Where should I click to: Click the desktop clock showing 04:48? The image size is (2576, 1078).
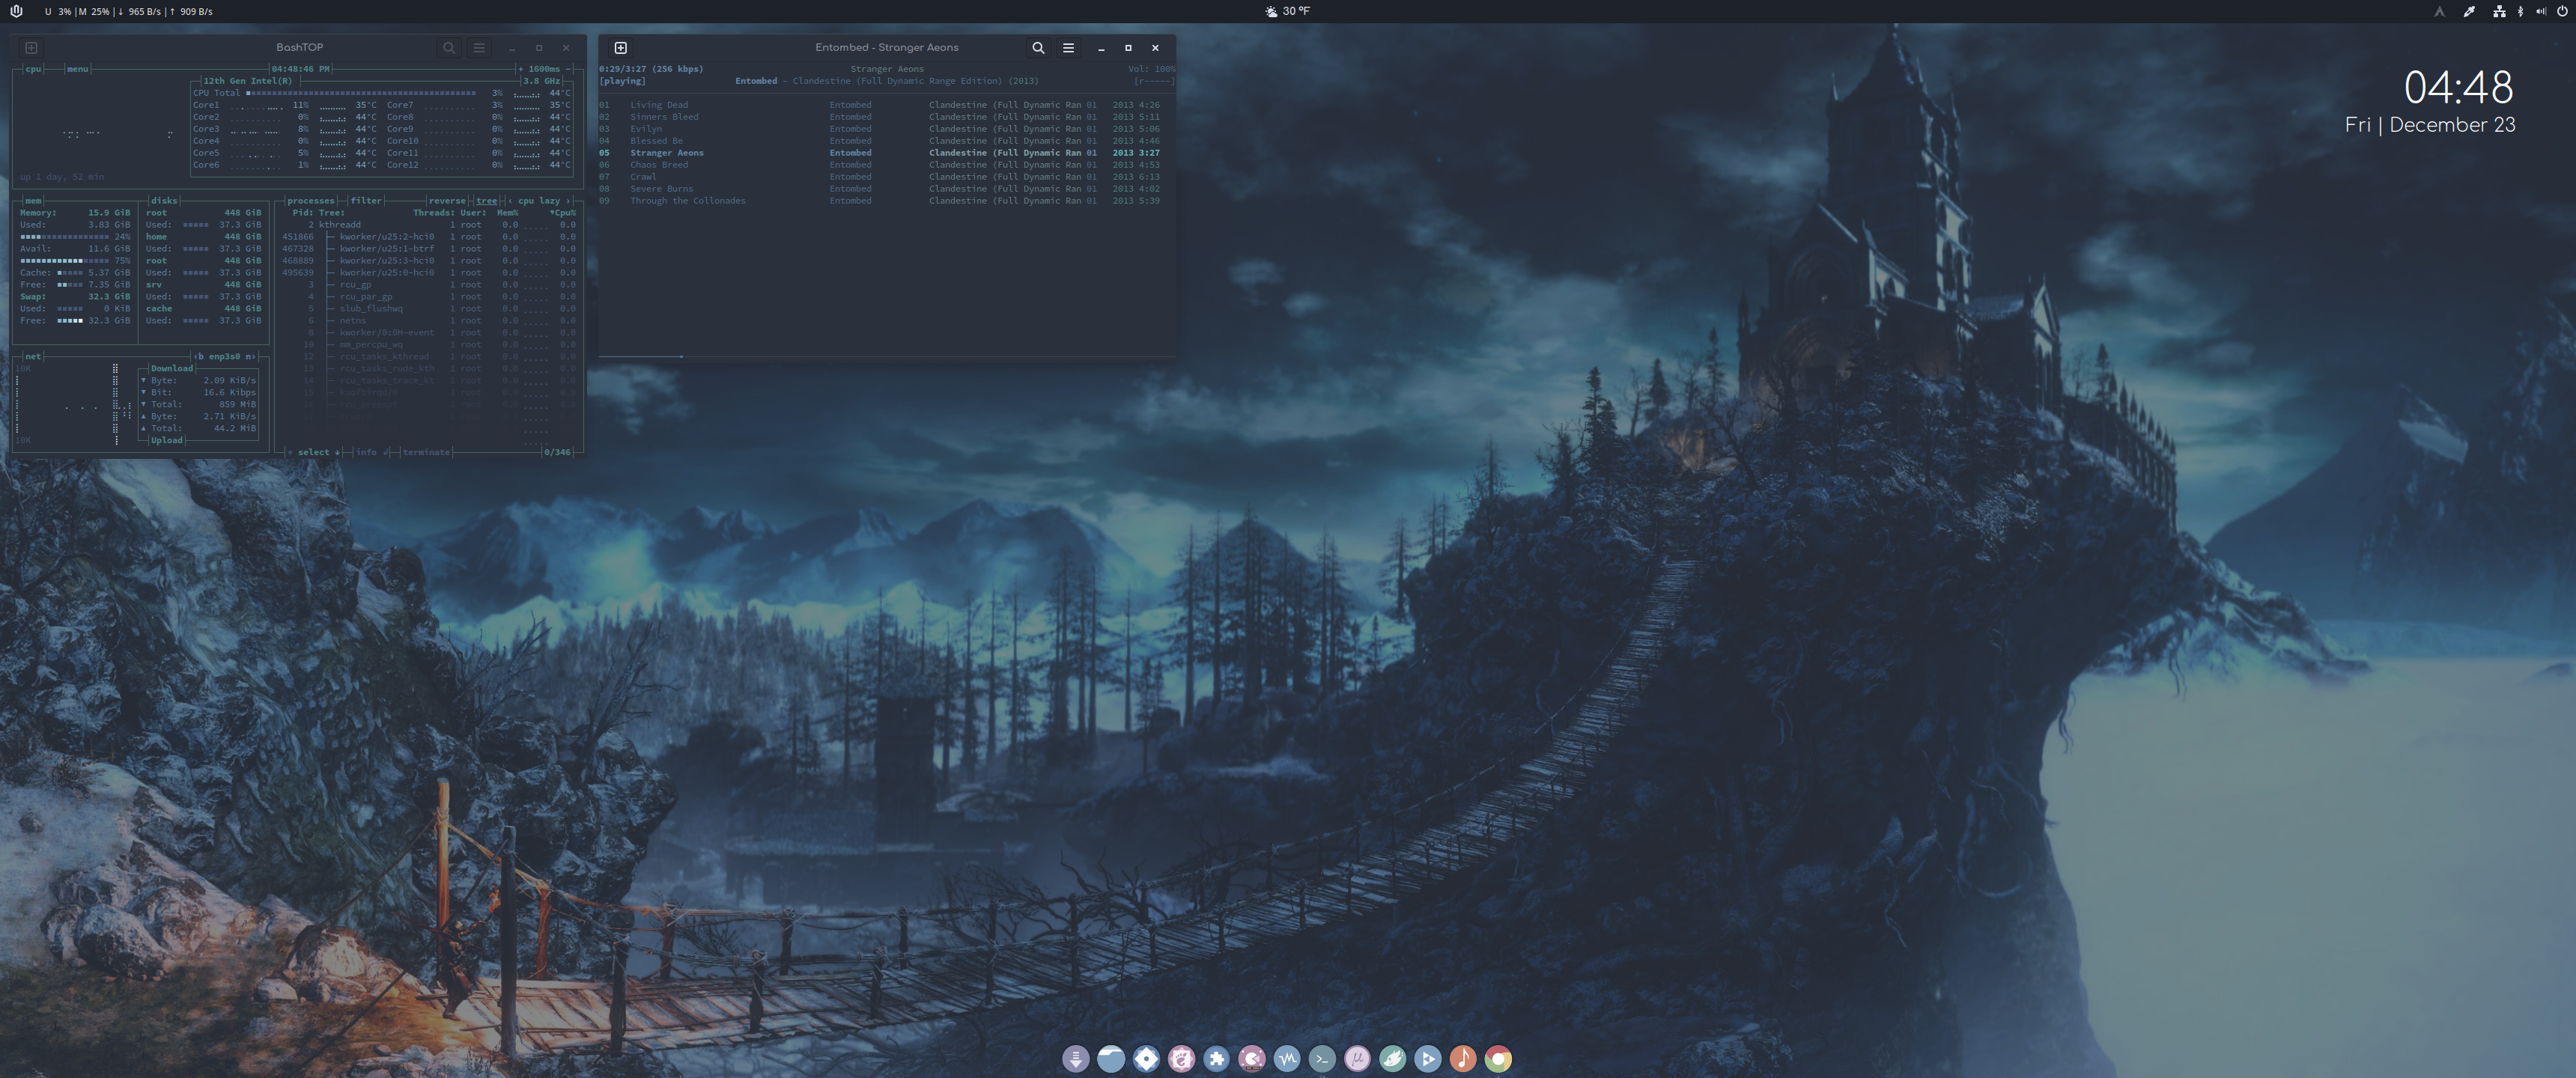coord(2458,88)
